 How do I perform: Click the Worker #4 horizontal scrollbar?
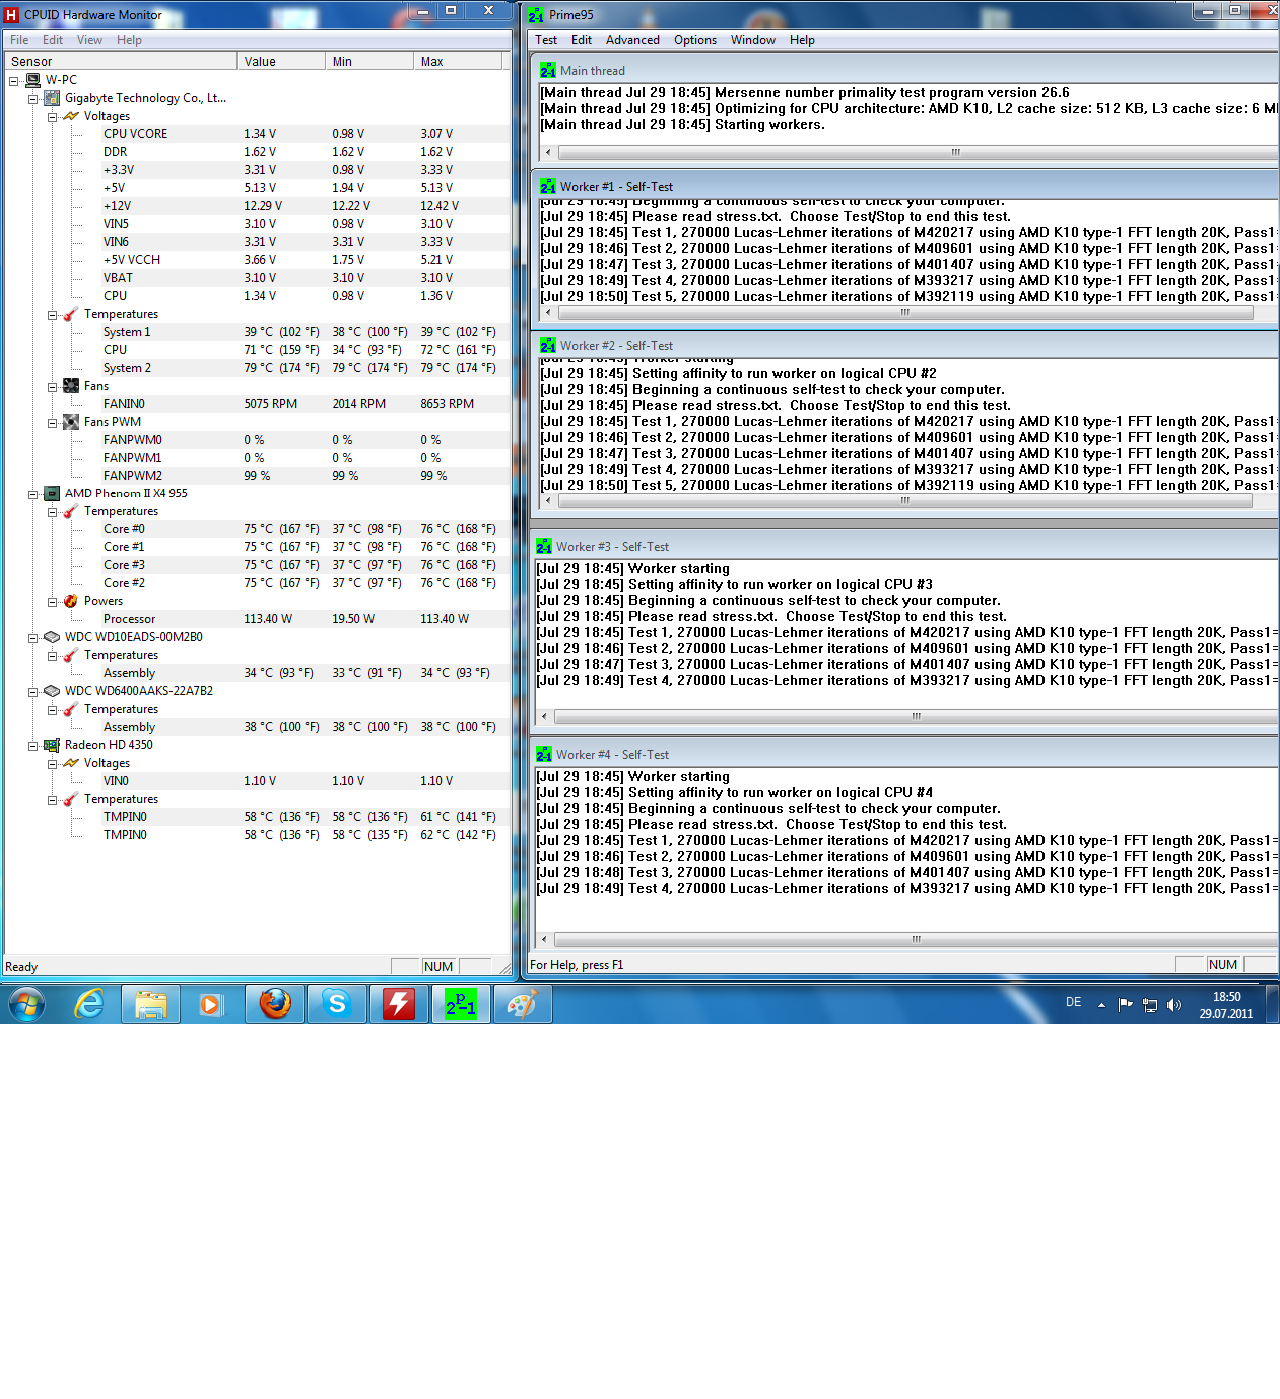point(907,939)
